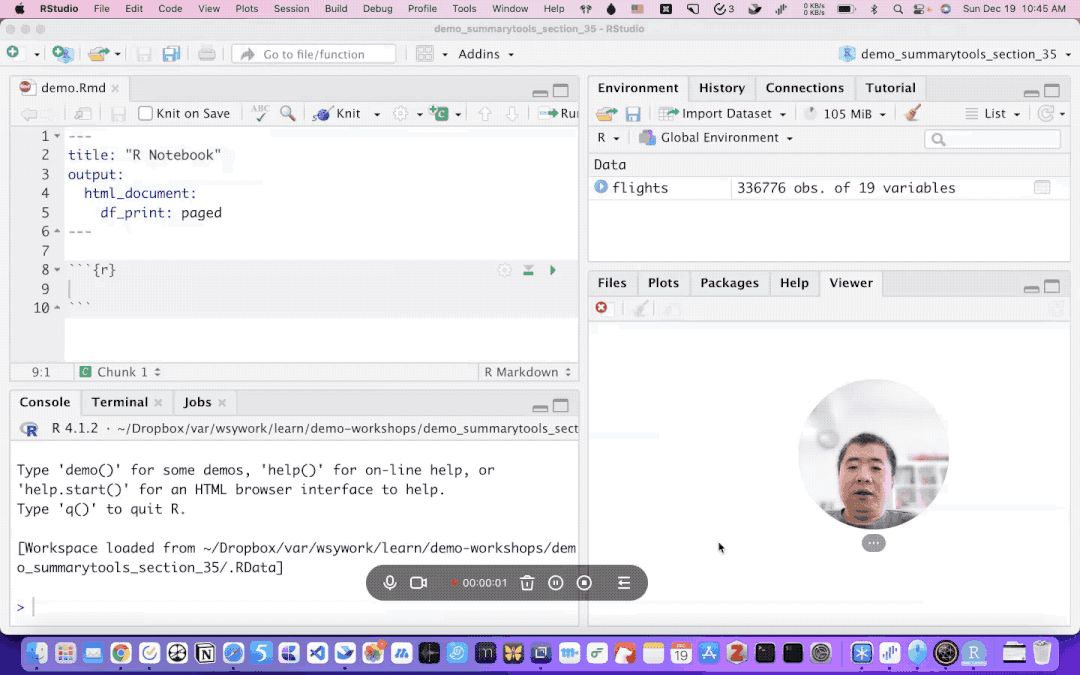Load workspace folder icon in Environment
Screen dimensions: 1080x675
607,114
